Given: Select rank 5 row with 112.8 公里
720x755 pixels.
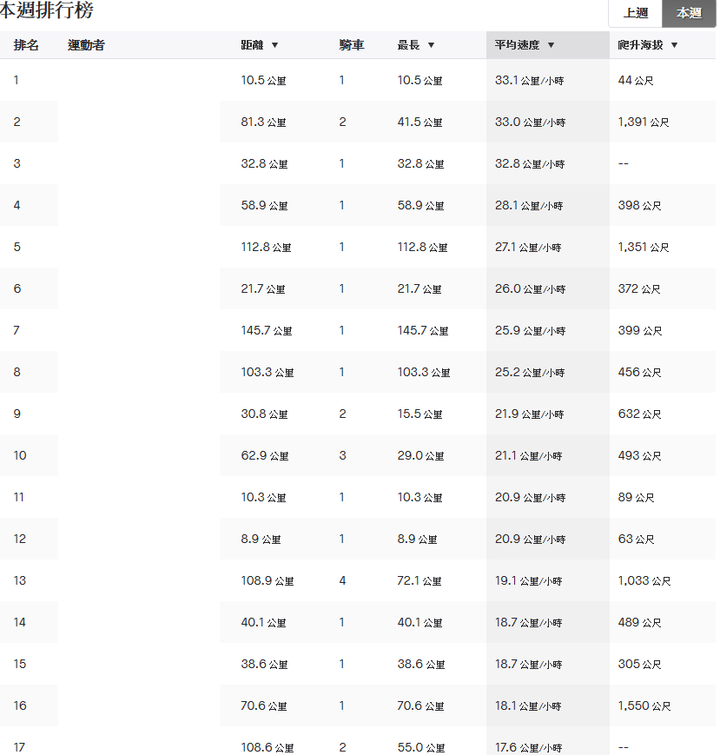Looking at the screenshot, I should click(x=358, y=247).
